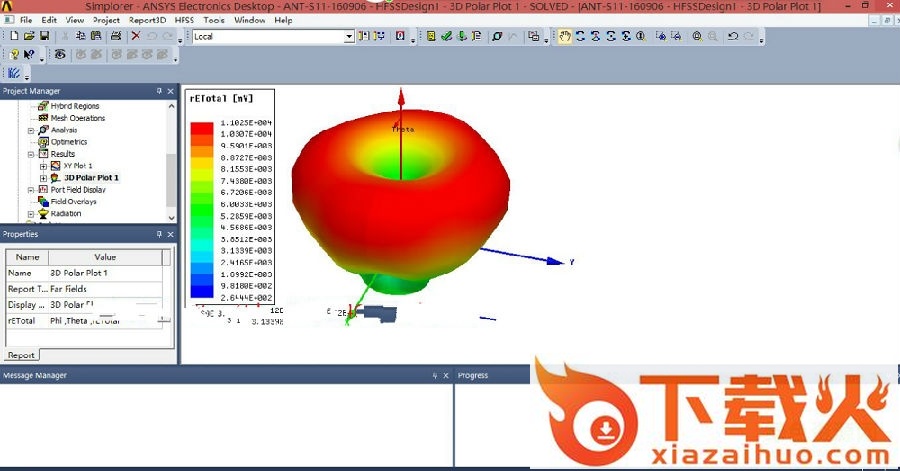Click the What's This help pointer icon

[x=29, y=55]
